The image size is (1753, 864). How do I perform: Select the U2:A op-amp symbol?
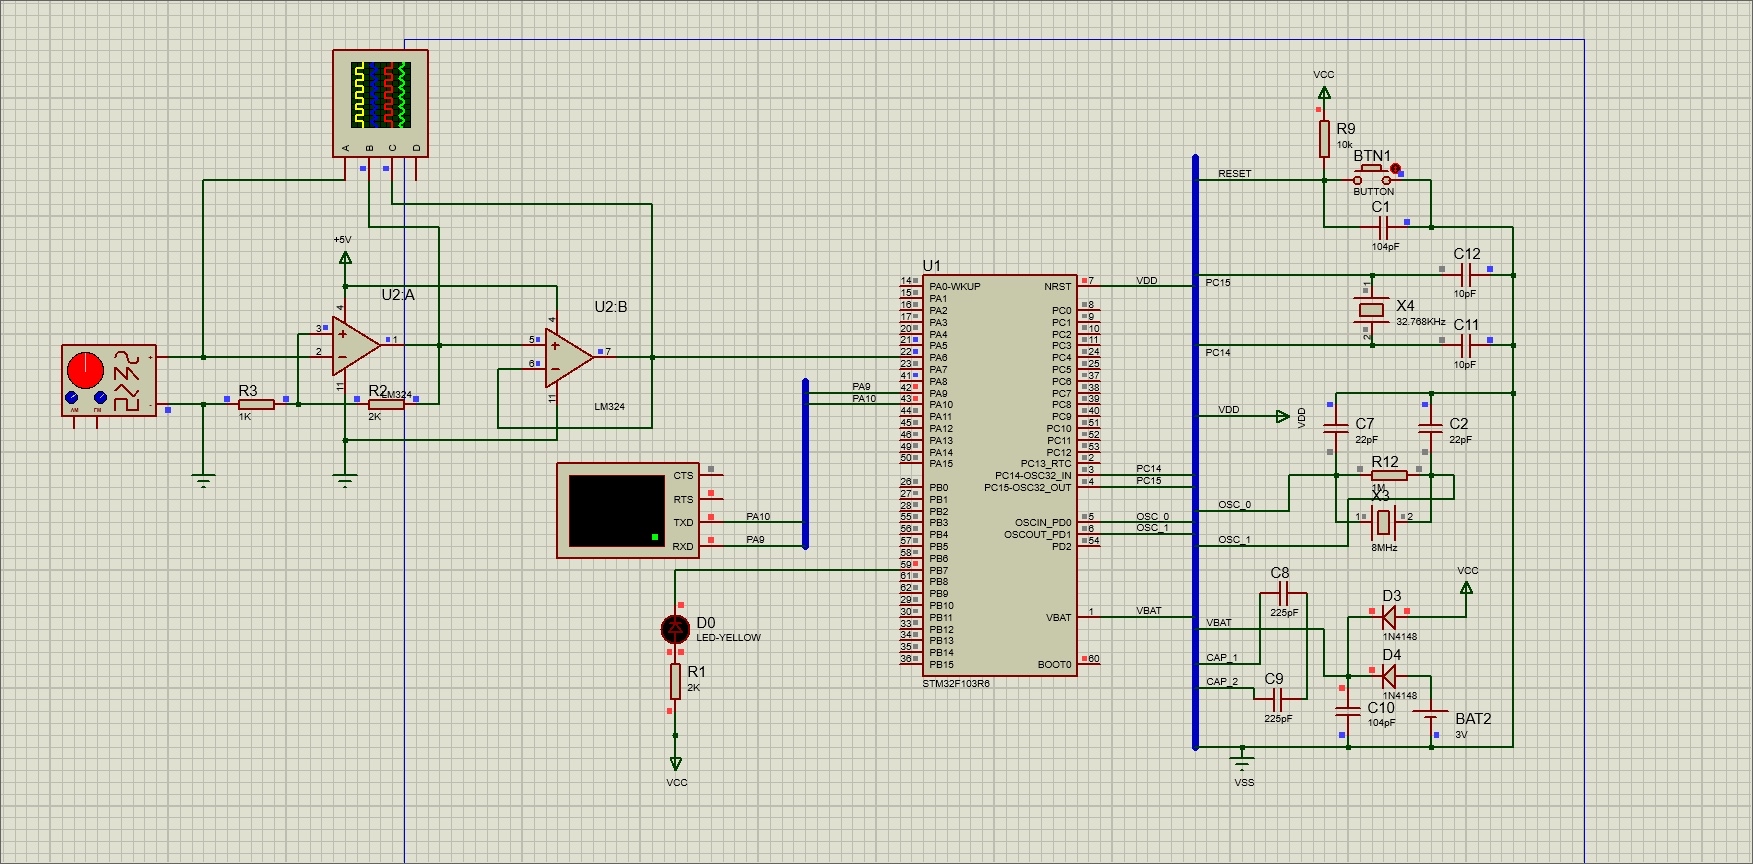(x=356, y=346)
